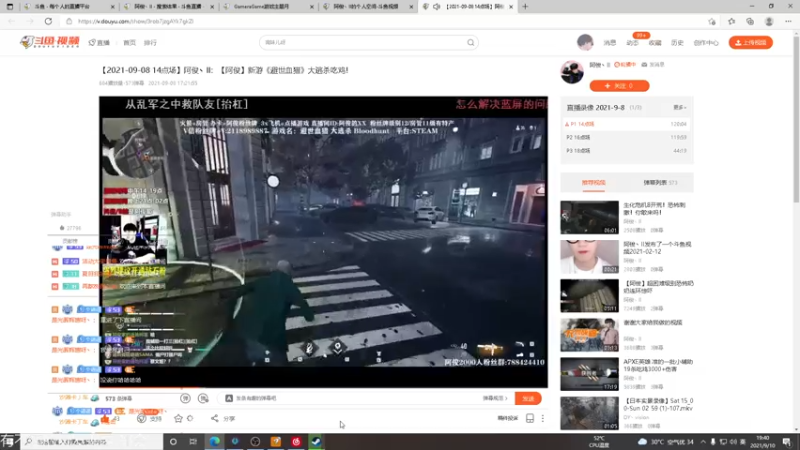Open the uploader's round avatar
The width and height of the screenshot is (800, 450).
[x=572, y=72]
